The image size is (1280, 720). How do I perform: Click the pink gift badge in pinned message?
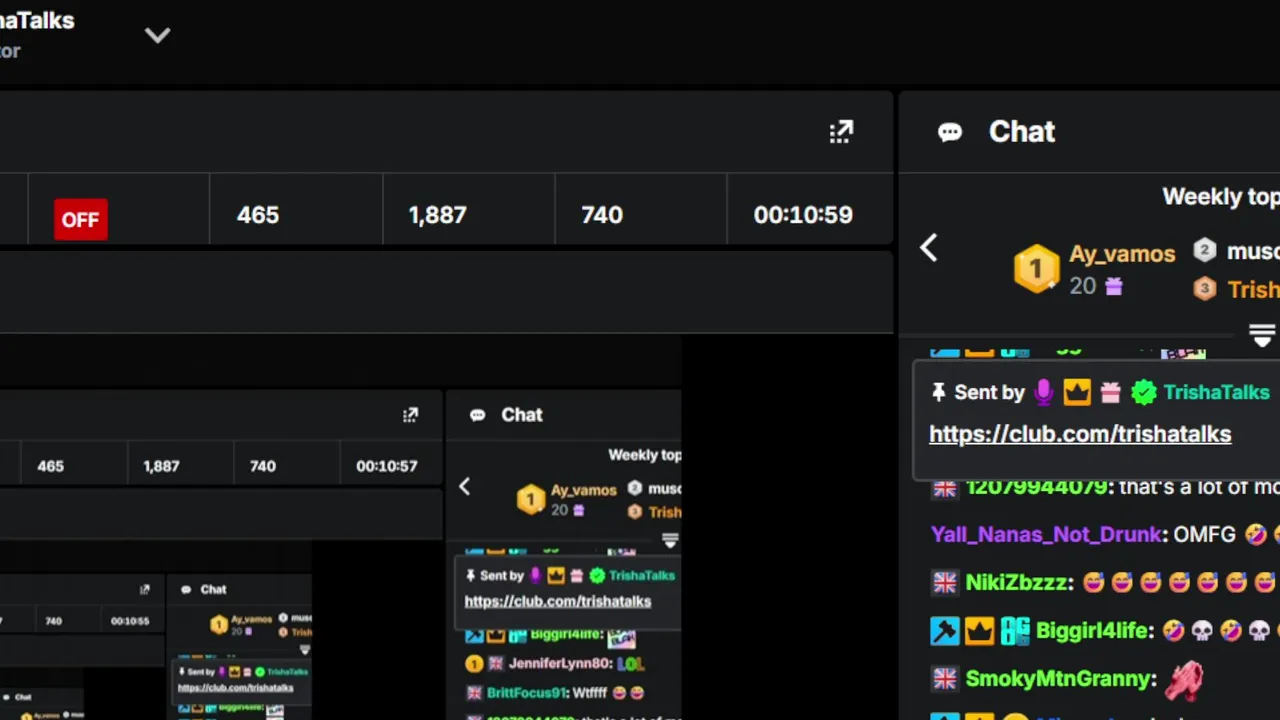[1110, 393]
